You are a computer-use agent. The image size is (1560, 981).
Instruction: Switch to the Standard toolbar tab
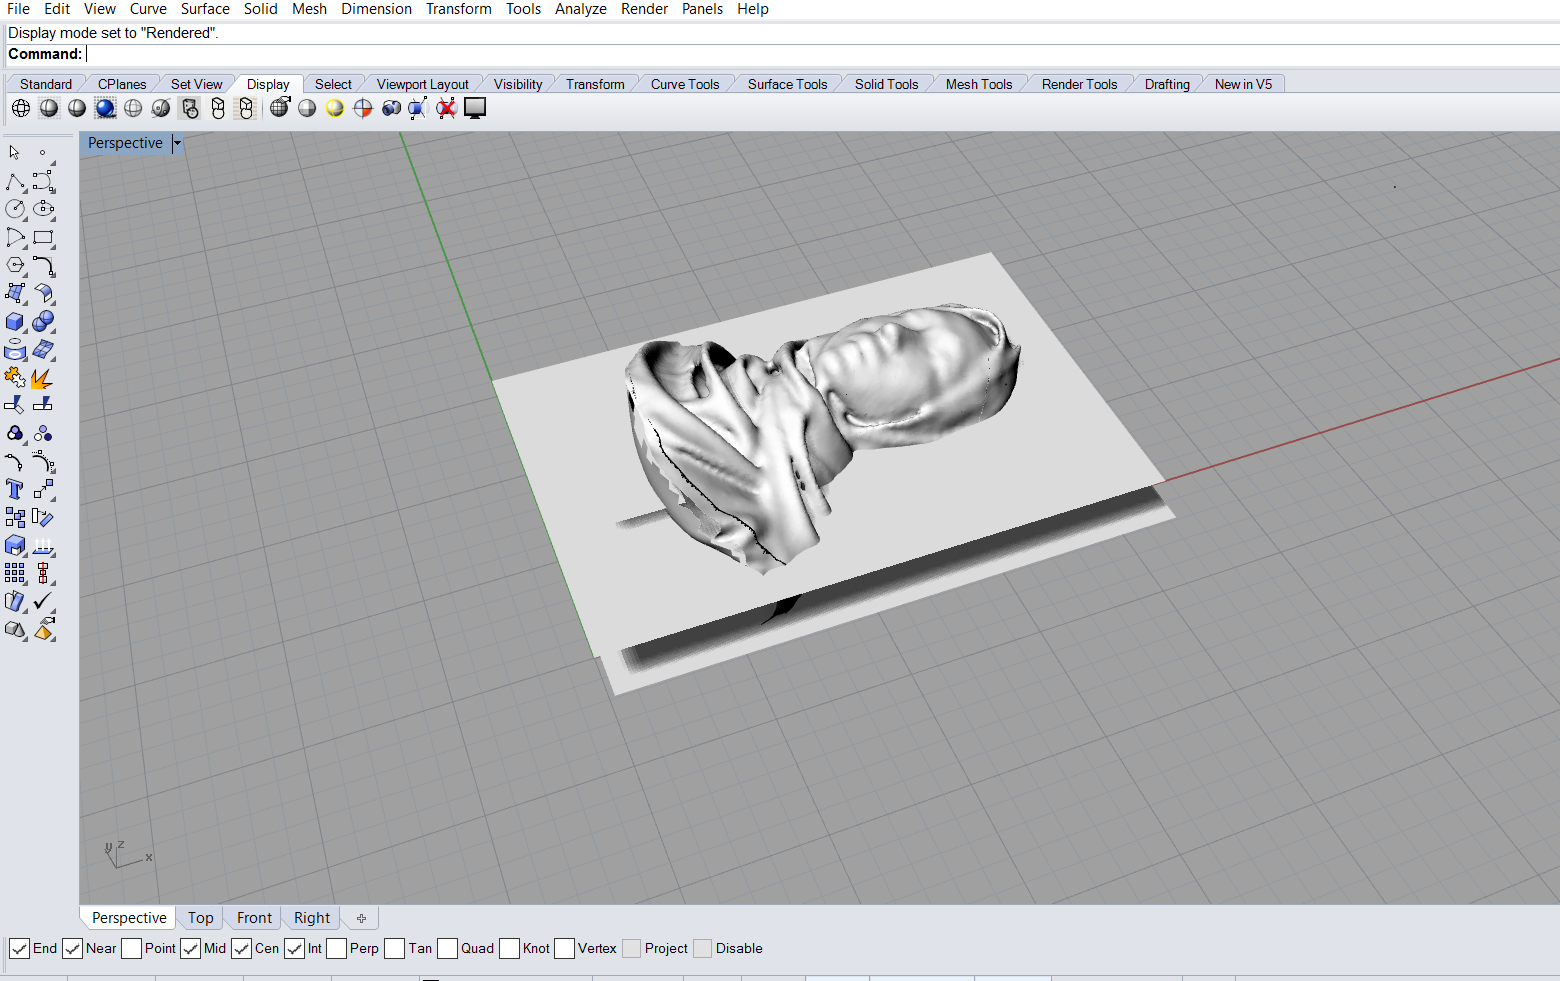point(46,84)
